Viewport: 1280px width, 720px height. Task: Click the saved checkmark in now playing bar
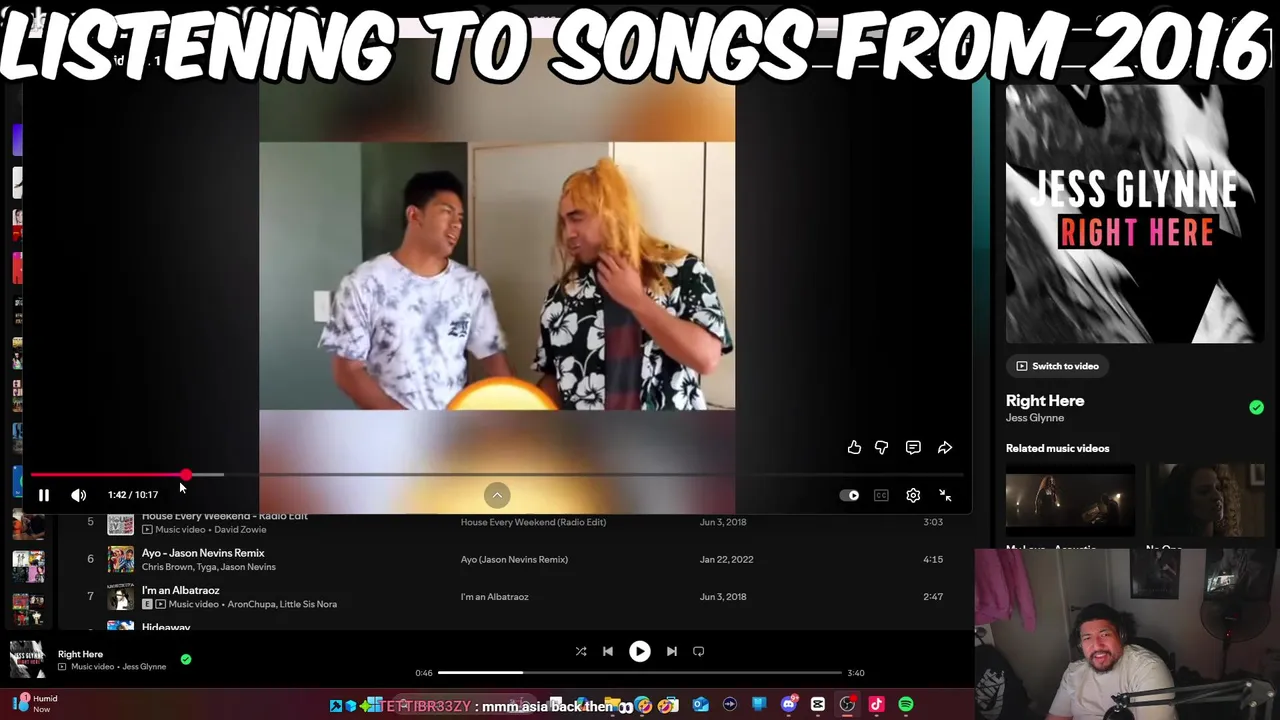tap(186, 659)
